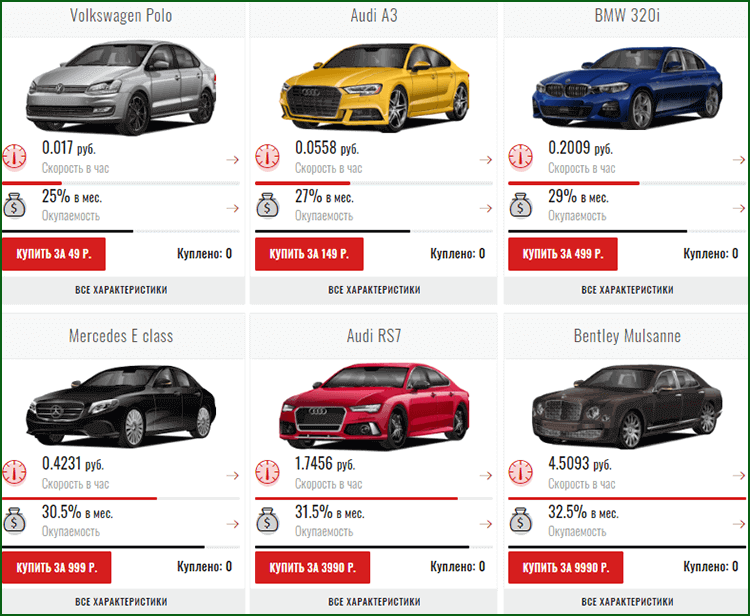Click speed arrow on Volkswagen Polo card
750x616 pixels.
coord(232,160)
